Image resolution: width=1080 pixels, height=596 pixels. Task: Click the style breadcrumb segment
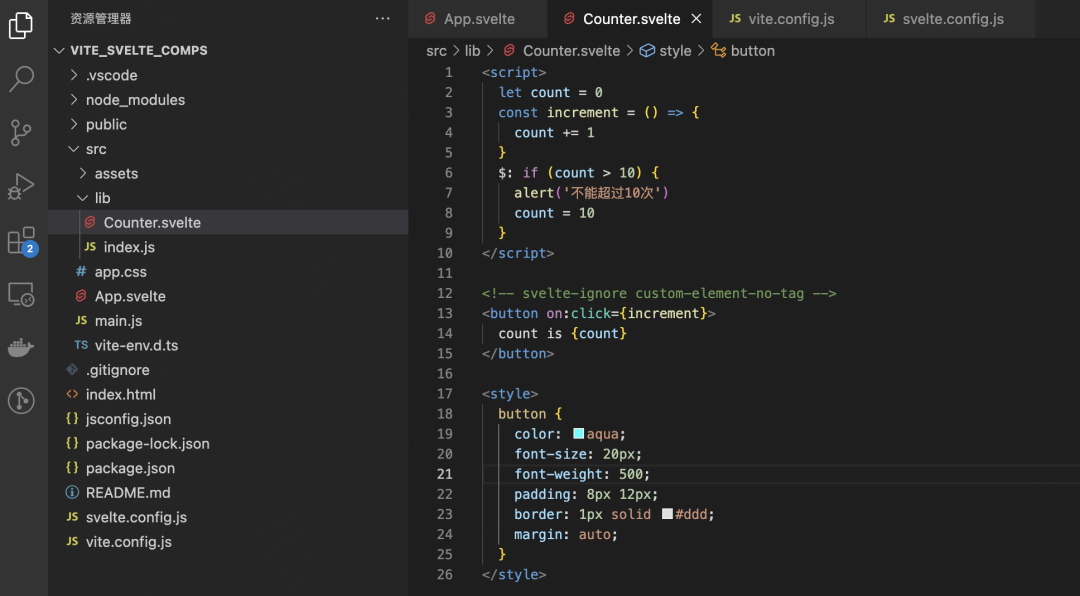coord(665,51)
